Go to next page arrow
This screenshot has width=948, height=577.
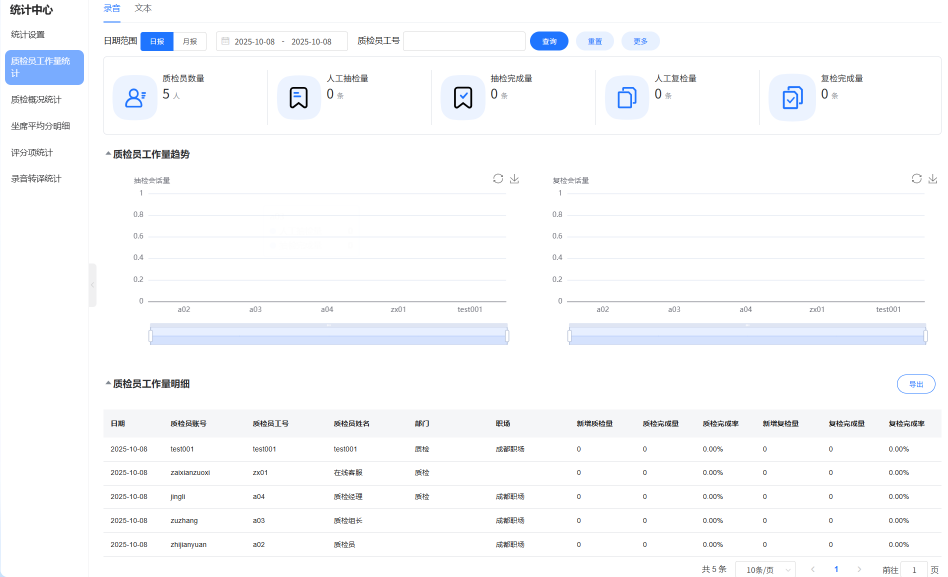click(859, 569)
